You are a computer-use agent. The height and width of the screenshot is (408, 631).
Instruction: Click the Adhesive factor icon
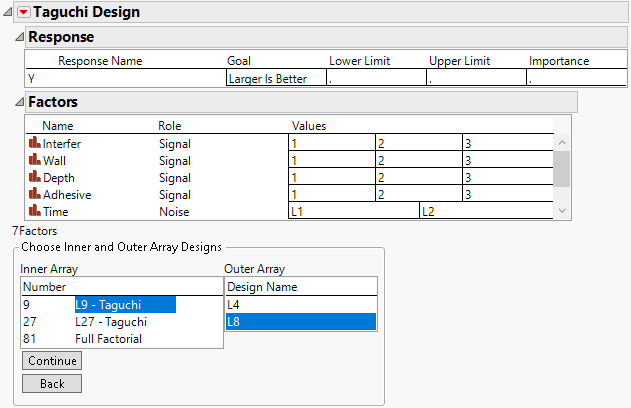[x=34, y=195]
